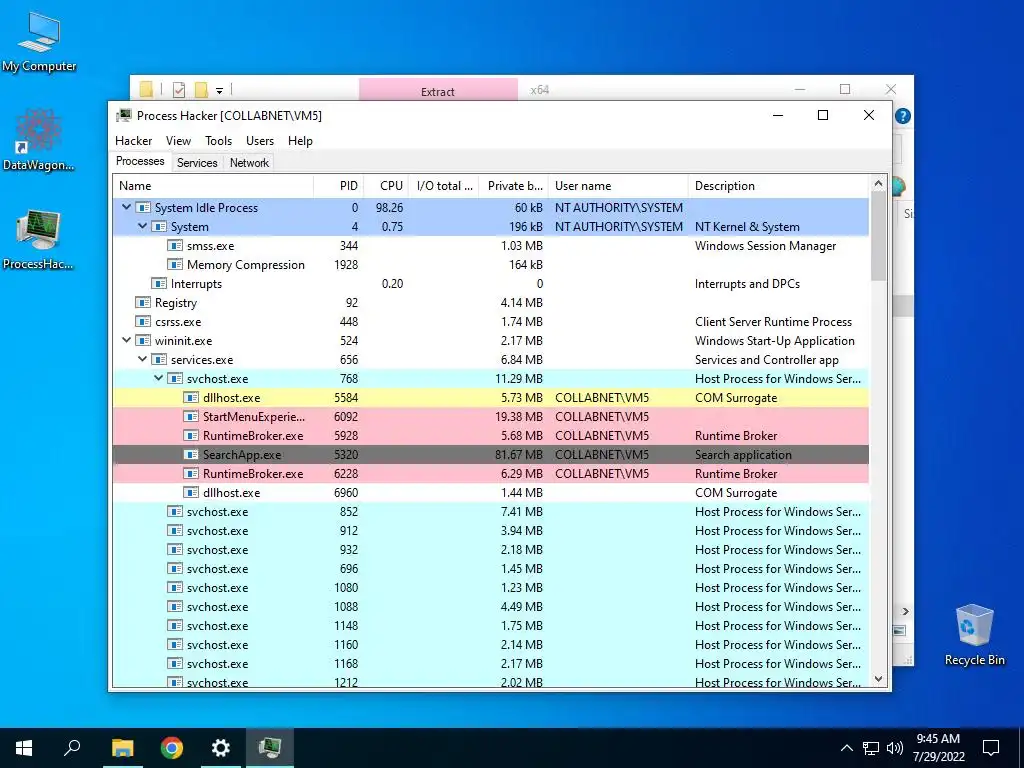Select svchost.exe with PID 1088

490,607
